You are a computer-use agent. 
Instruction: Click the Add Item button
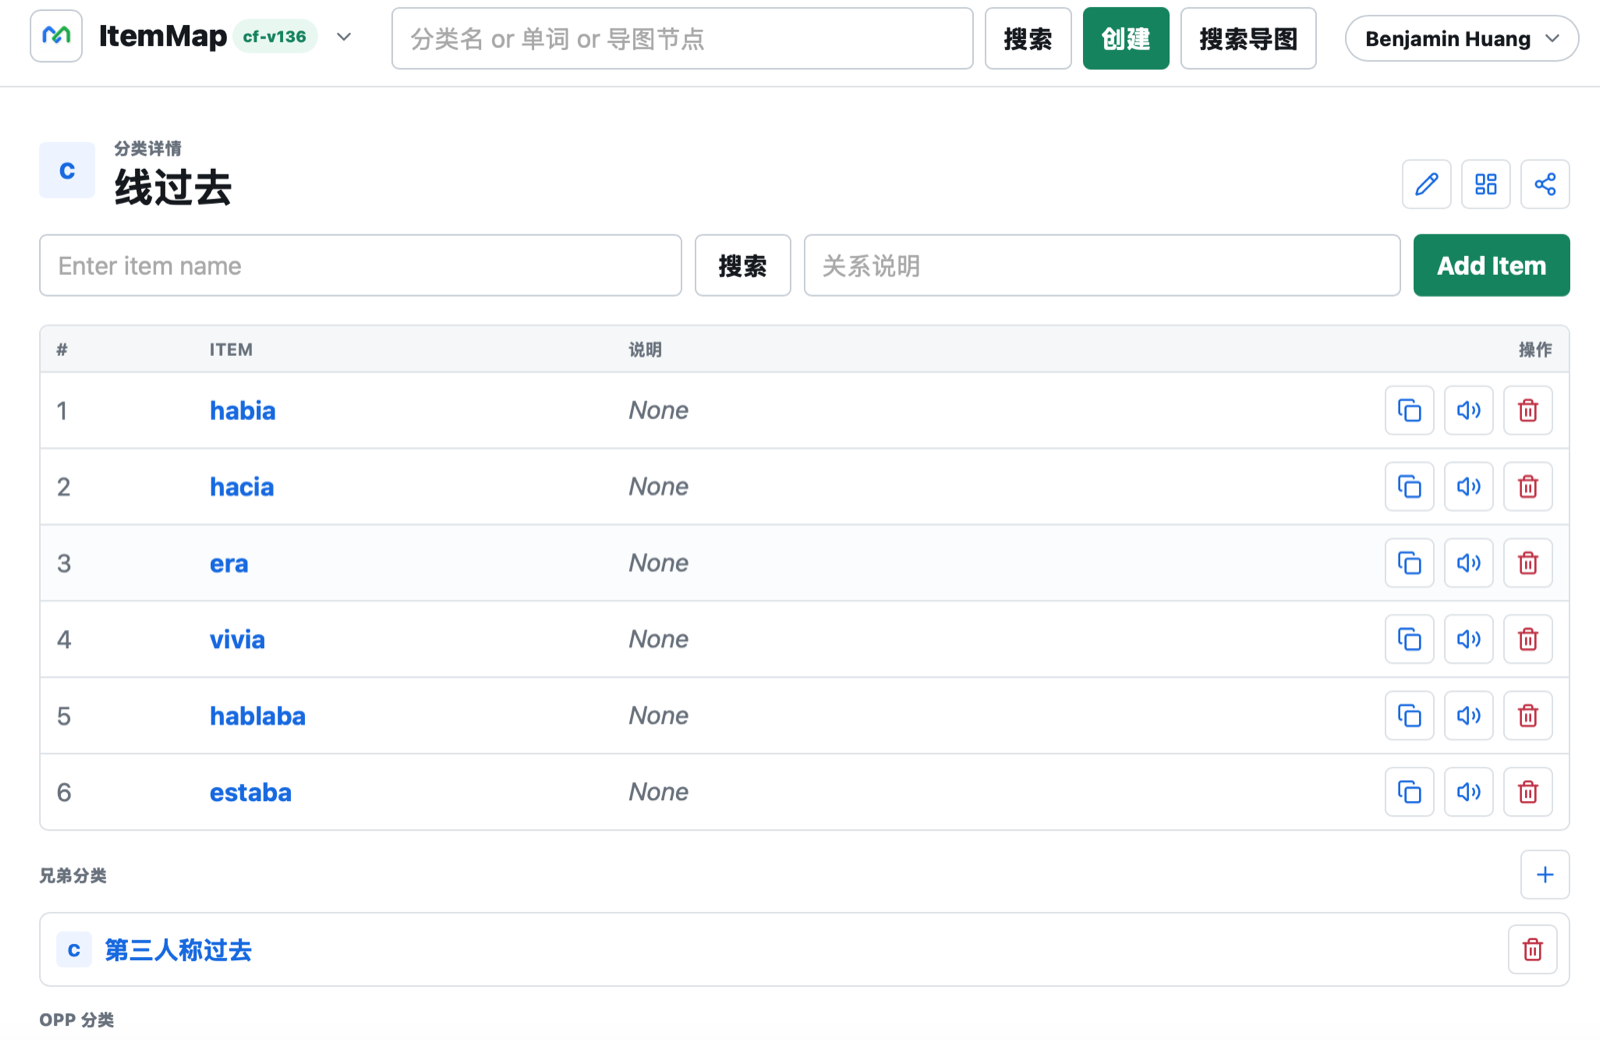(1491, 265)
